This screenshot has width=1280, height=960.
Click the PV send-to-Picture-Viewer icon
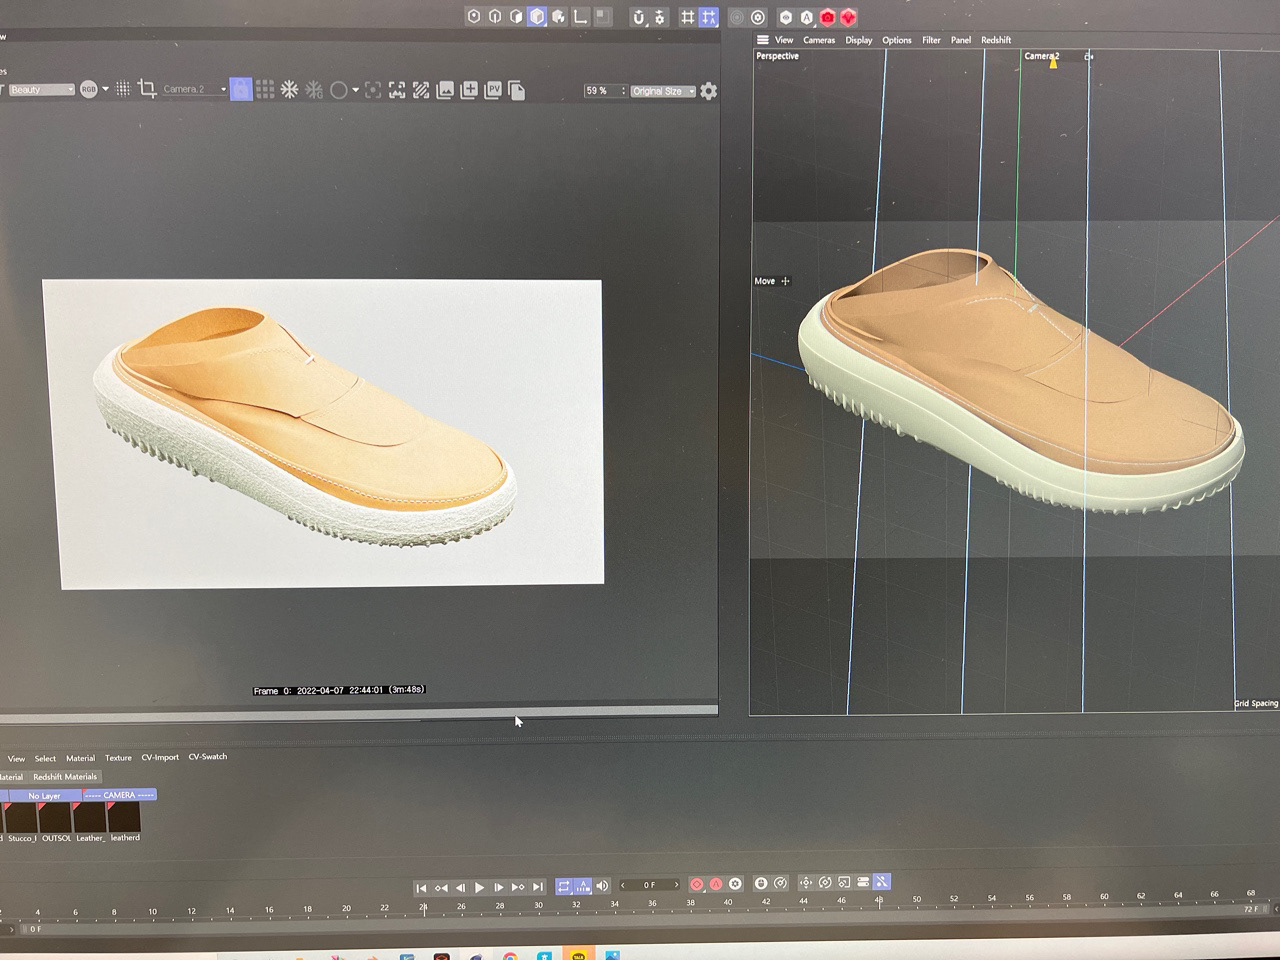point(493,89)
